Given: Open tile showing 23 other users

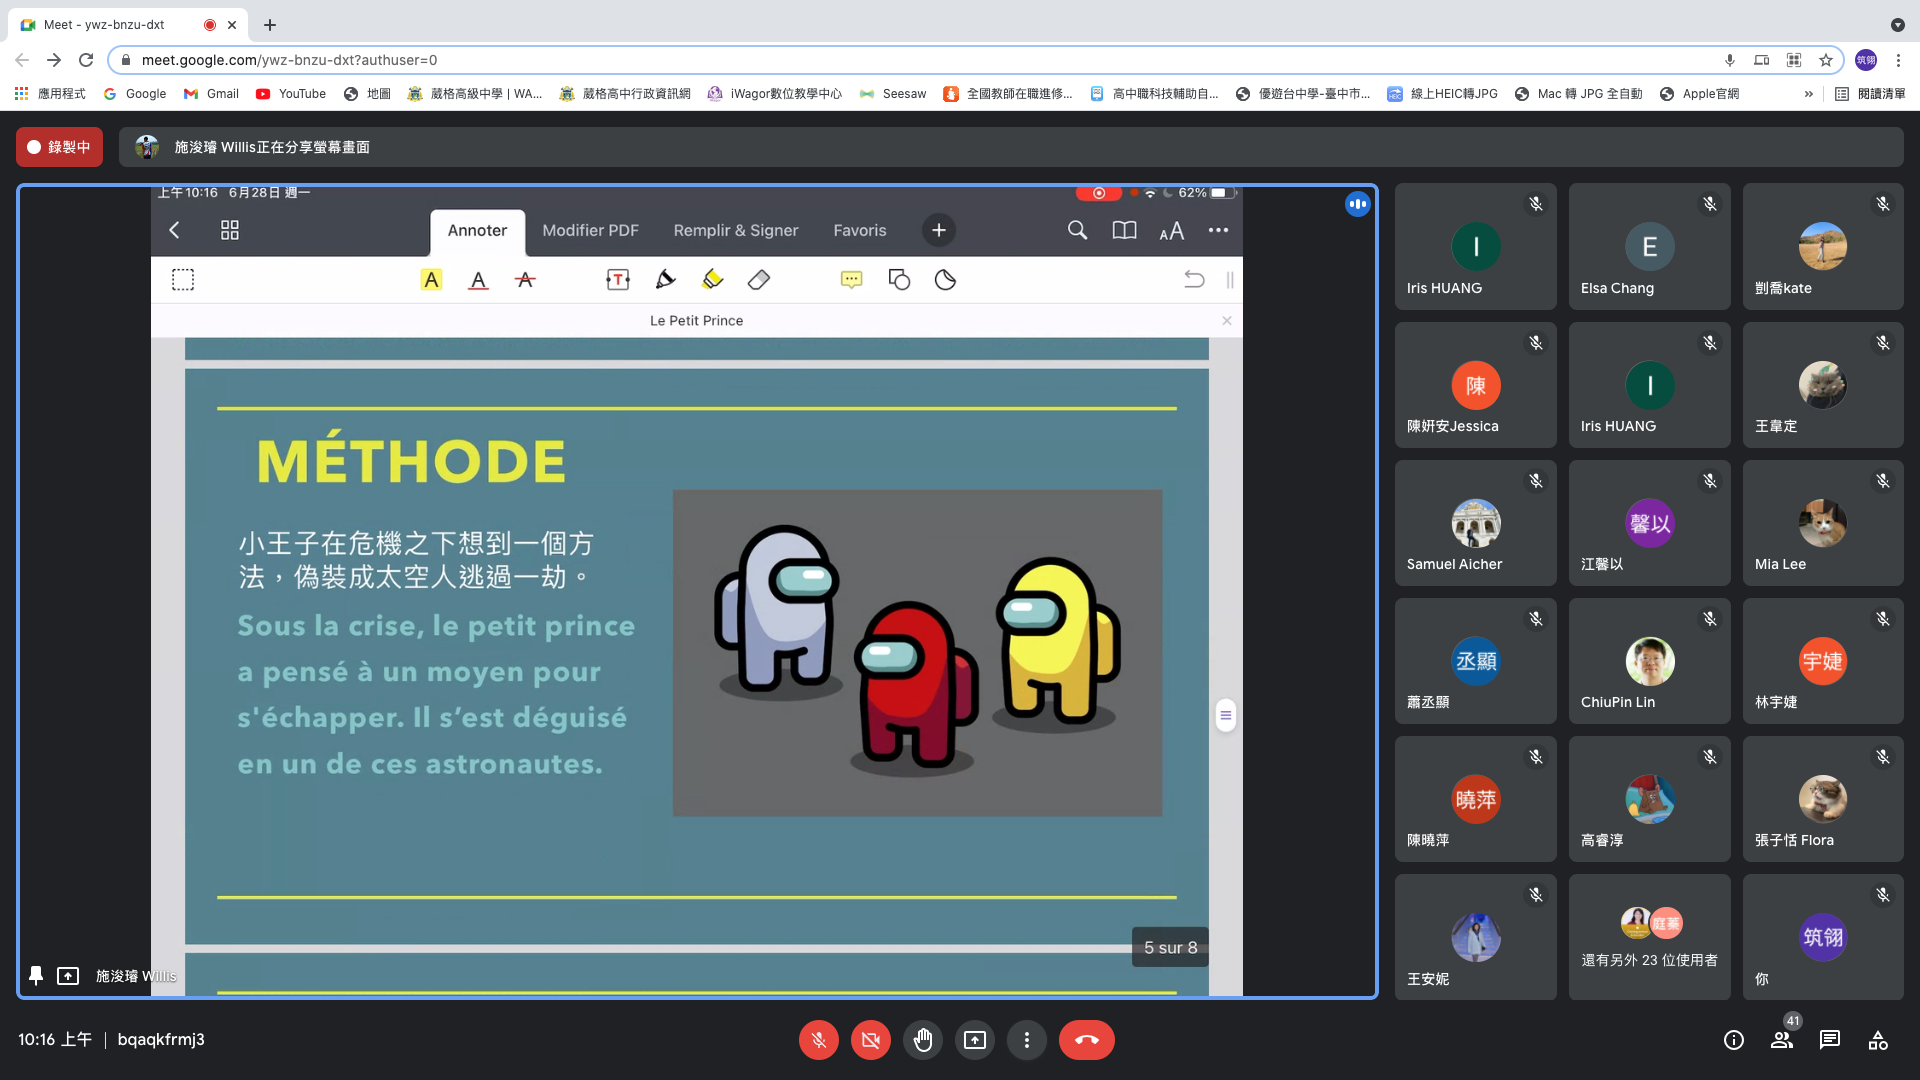Looking at the screenshot, I should pos(1649,937).
